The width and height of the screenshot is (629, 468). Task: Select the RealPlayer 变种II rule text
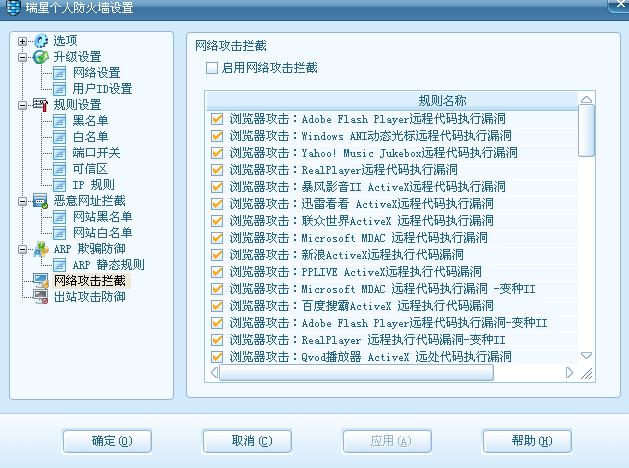pos(367,340)
